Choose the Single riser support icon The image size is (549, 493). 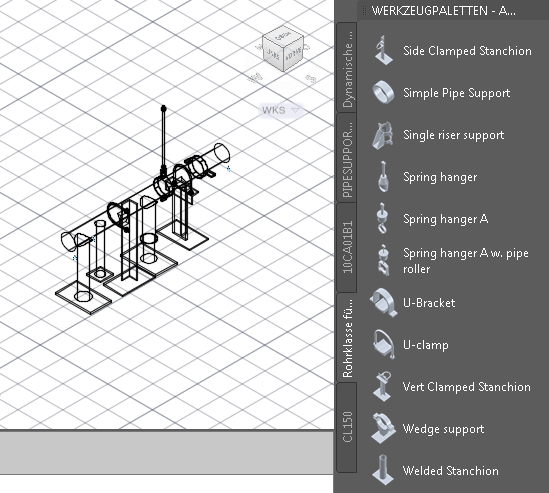click(x=382, y=135)
